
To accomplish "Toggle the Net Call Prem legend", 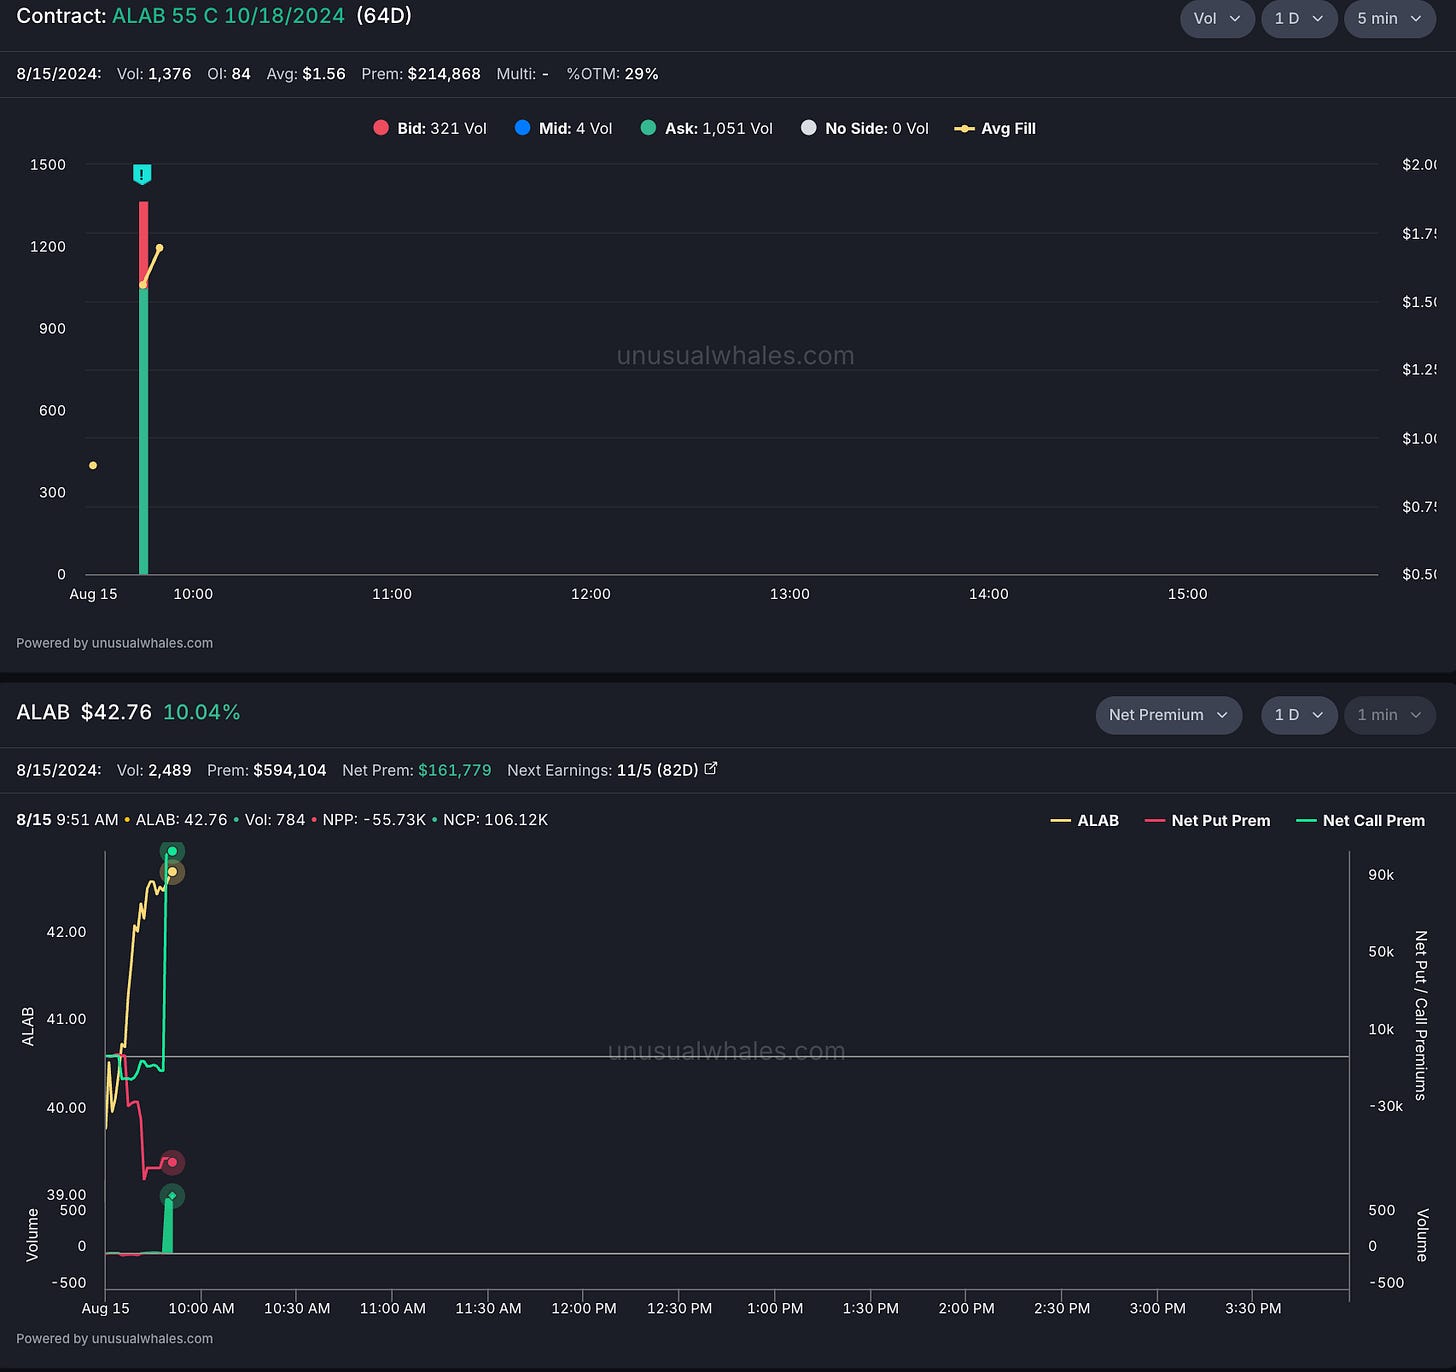I will (1360, 820).
